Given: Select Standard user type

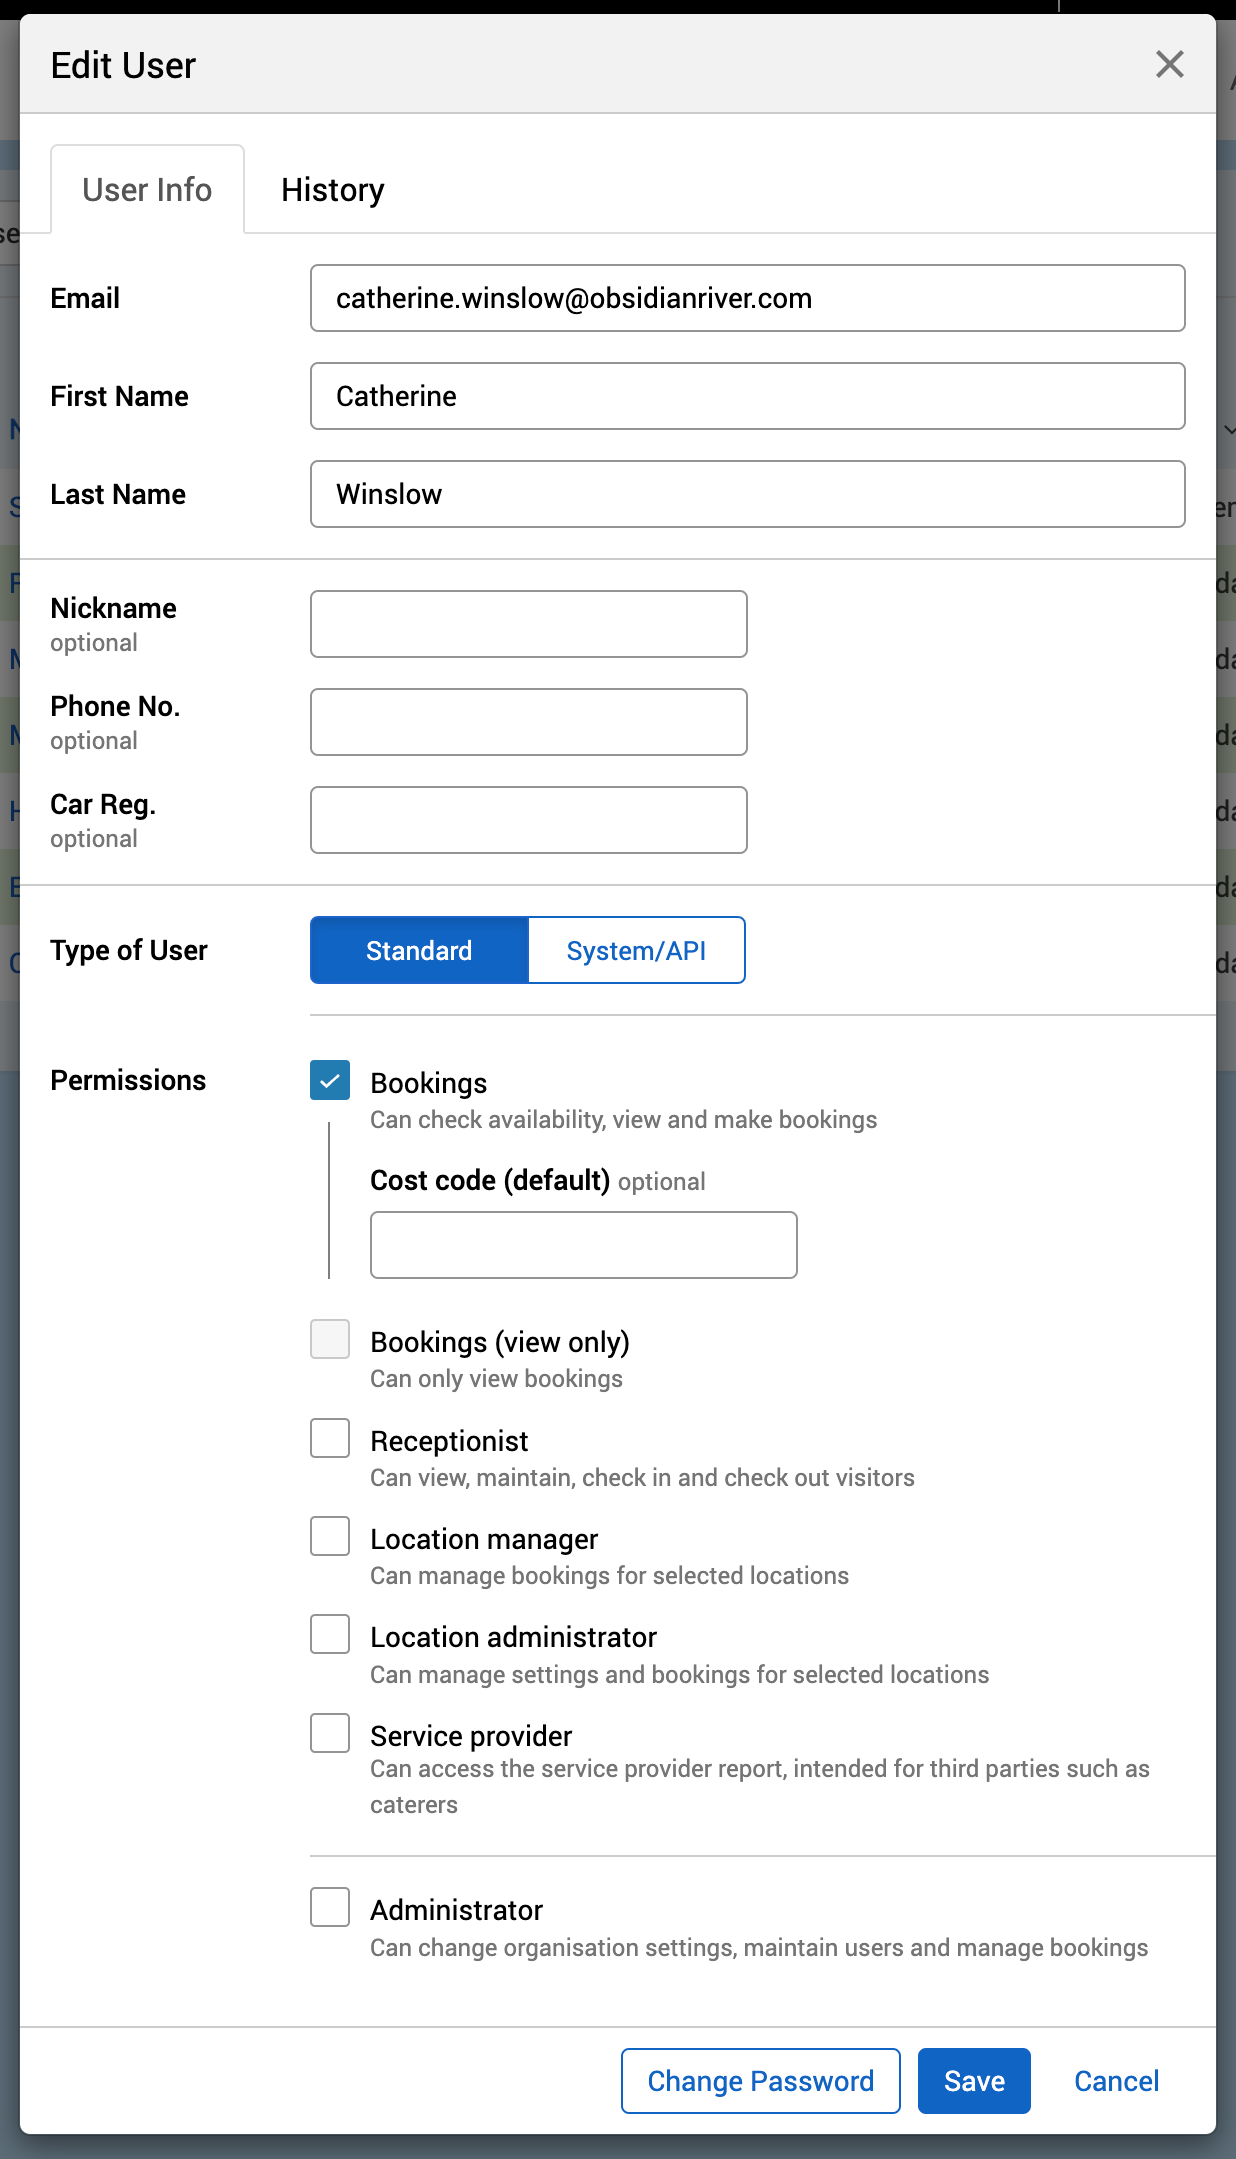Looking at the screenshot, I should click(x=419, y=950).
